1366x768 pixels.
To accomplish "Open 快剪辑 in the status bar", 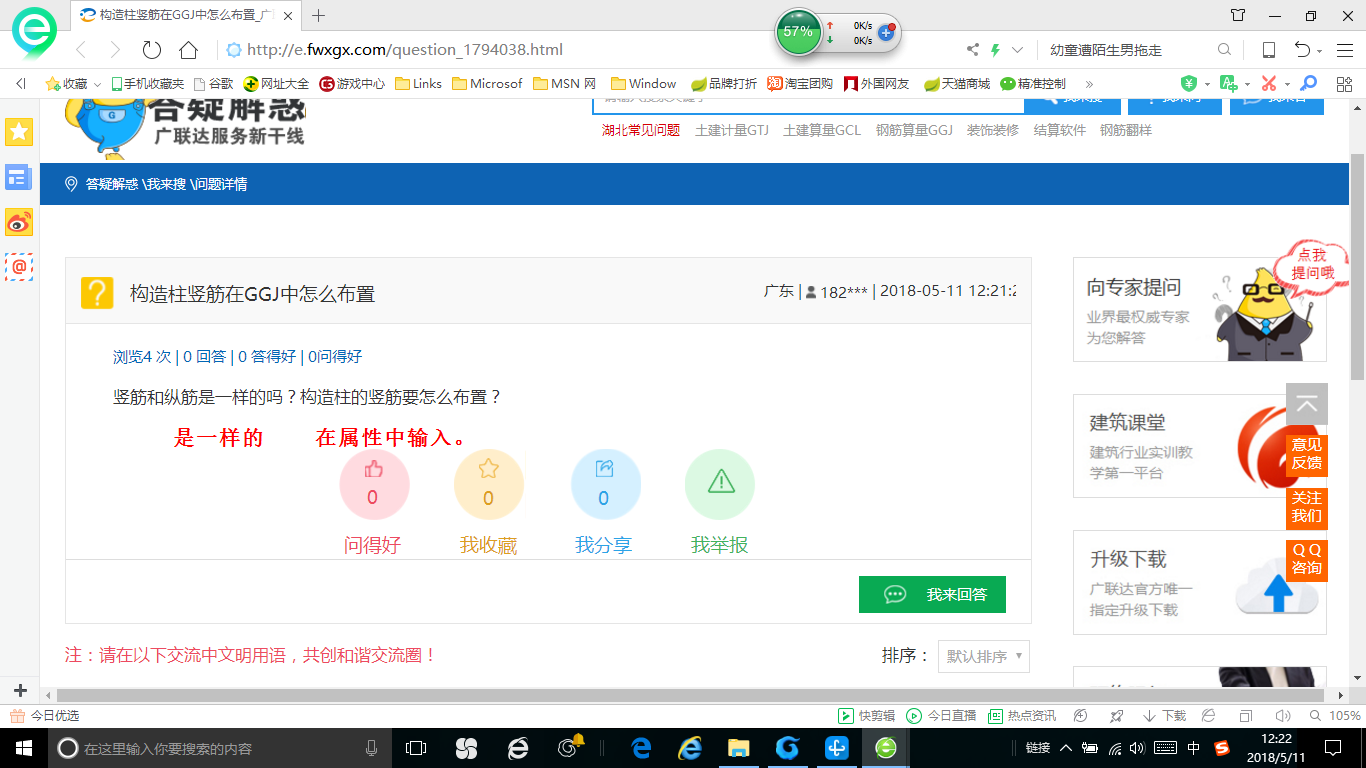I will 866,716.
